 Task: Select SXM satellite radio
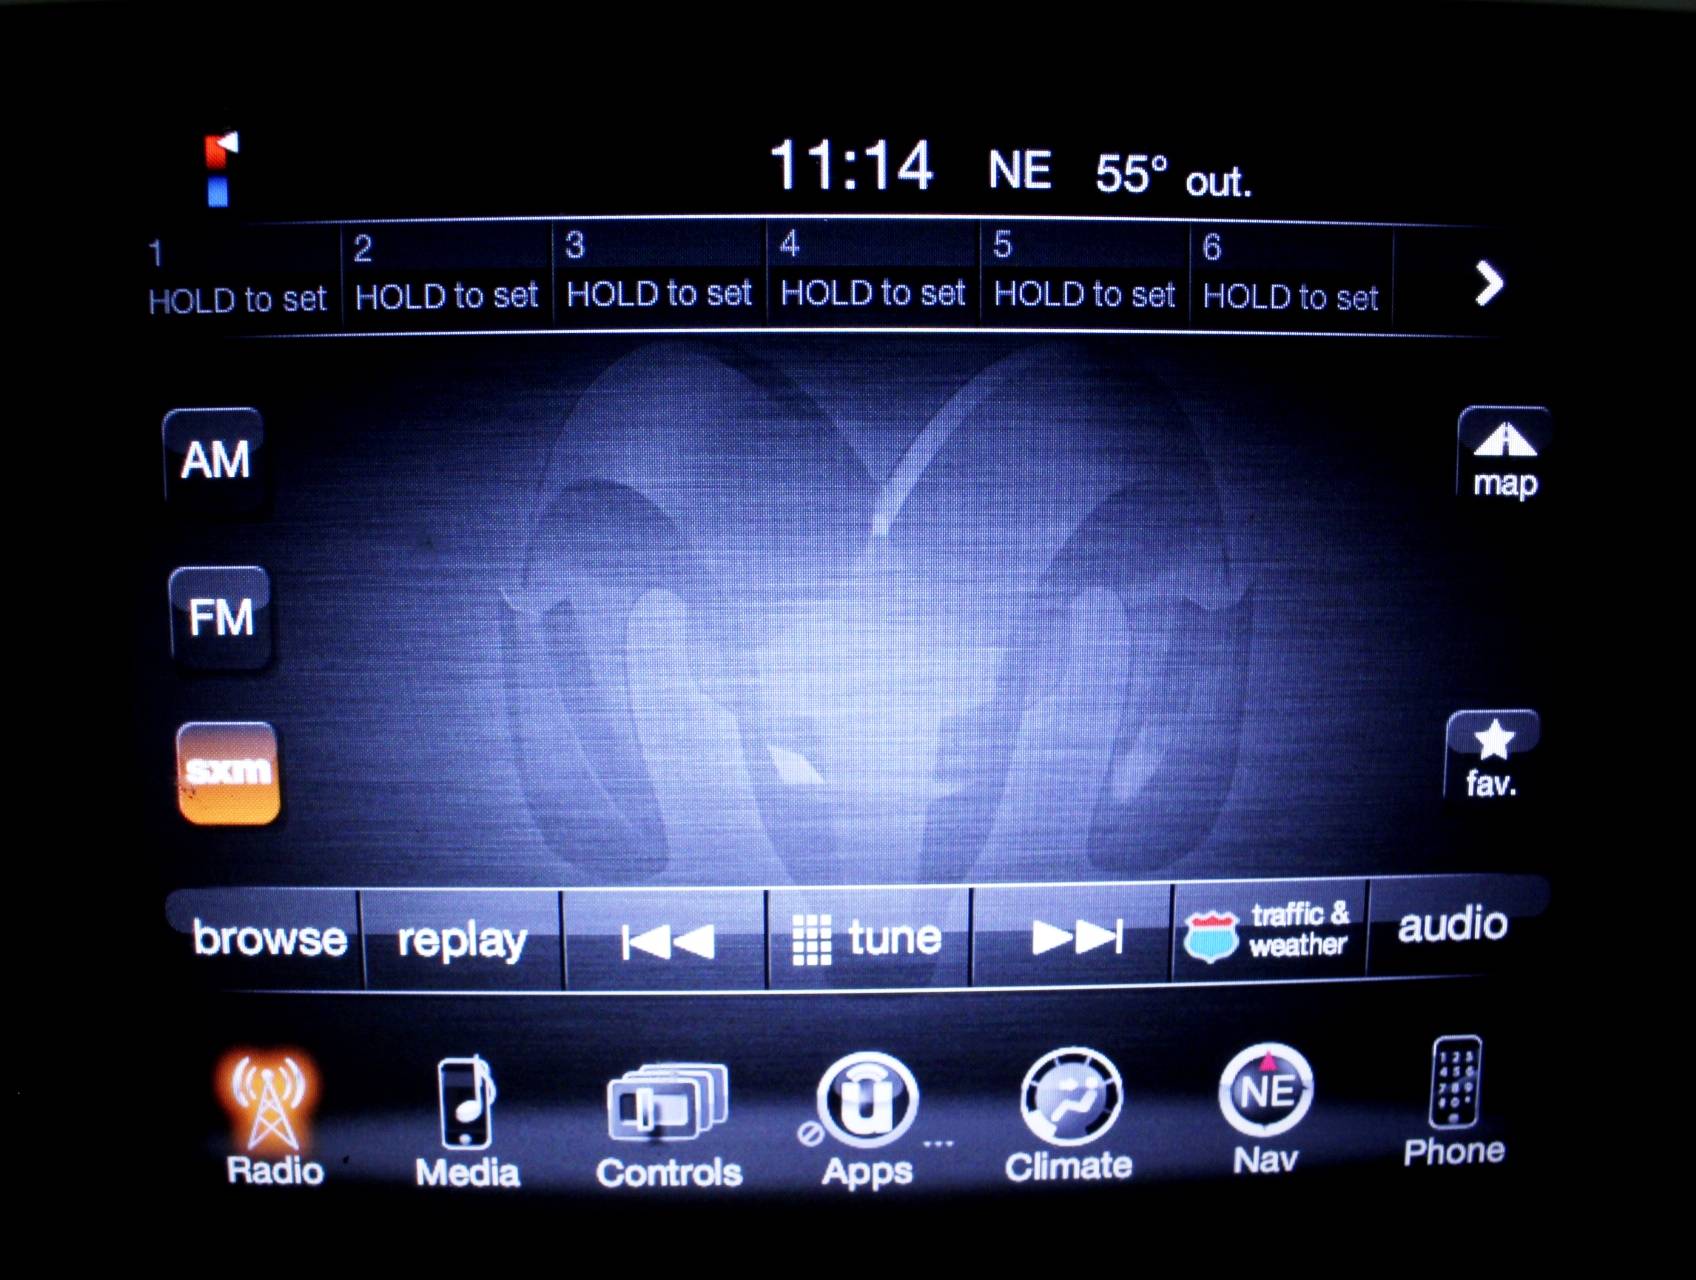[228, 772]
